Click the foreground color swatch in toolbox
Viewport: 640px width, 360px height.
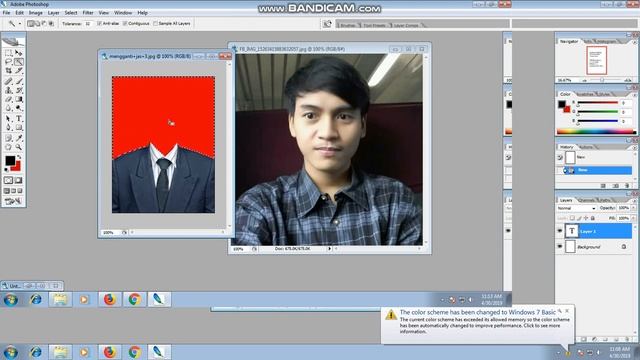point(10,160)
